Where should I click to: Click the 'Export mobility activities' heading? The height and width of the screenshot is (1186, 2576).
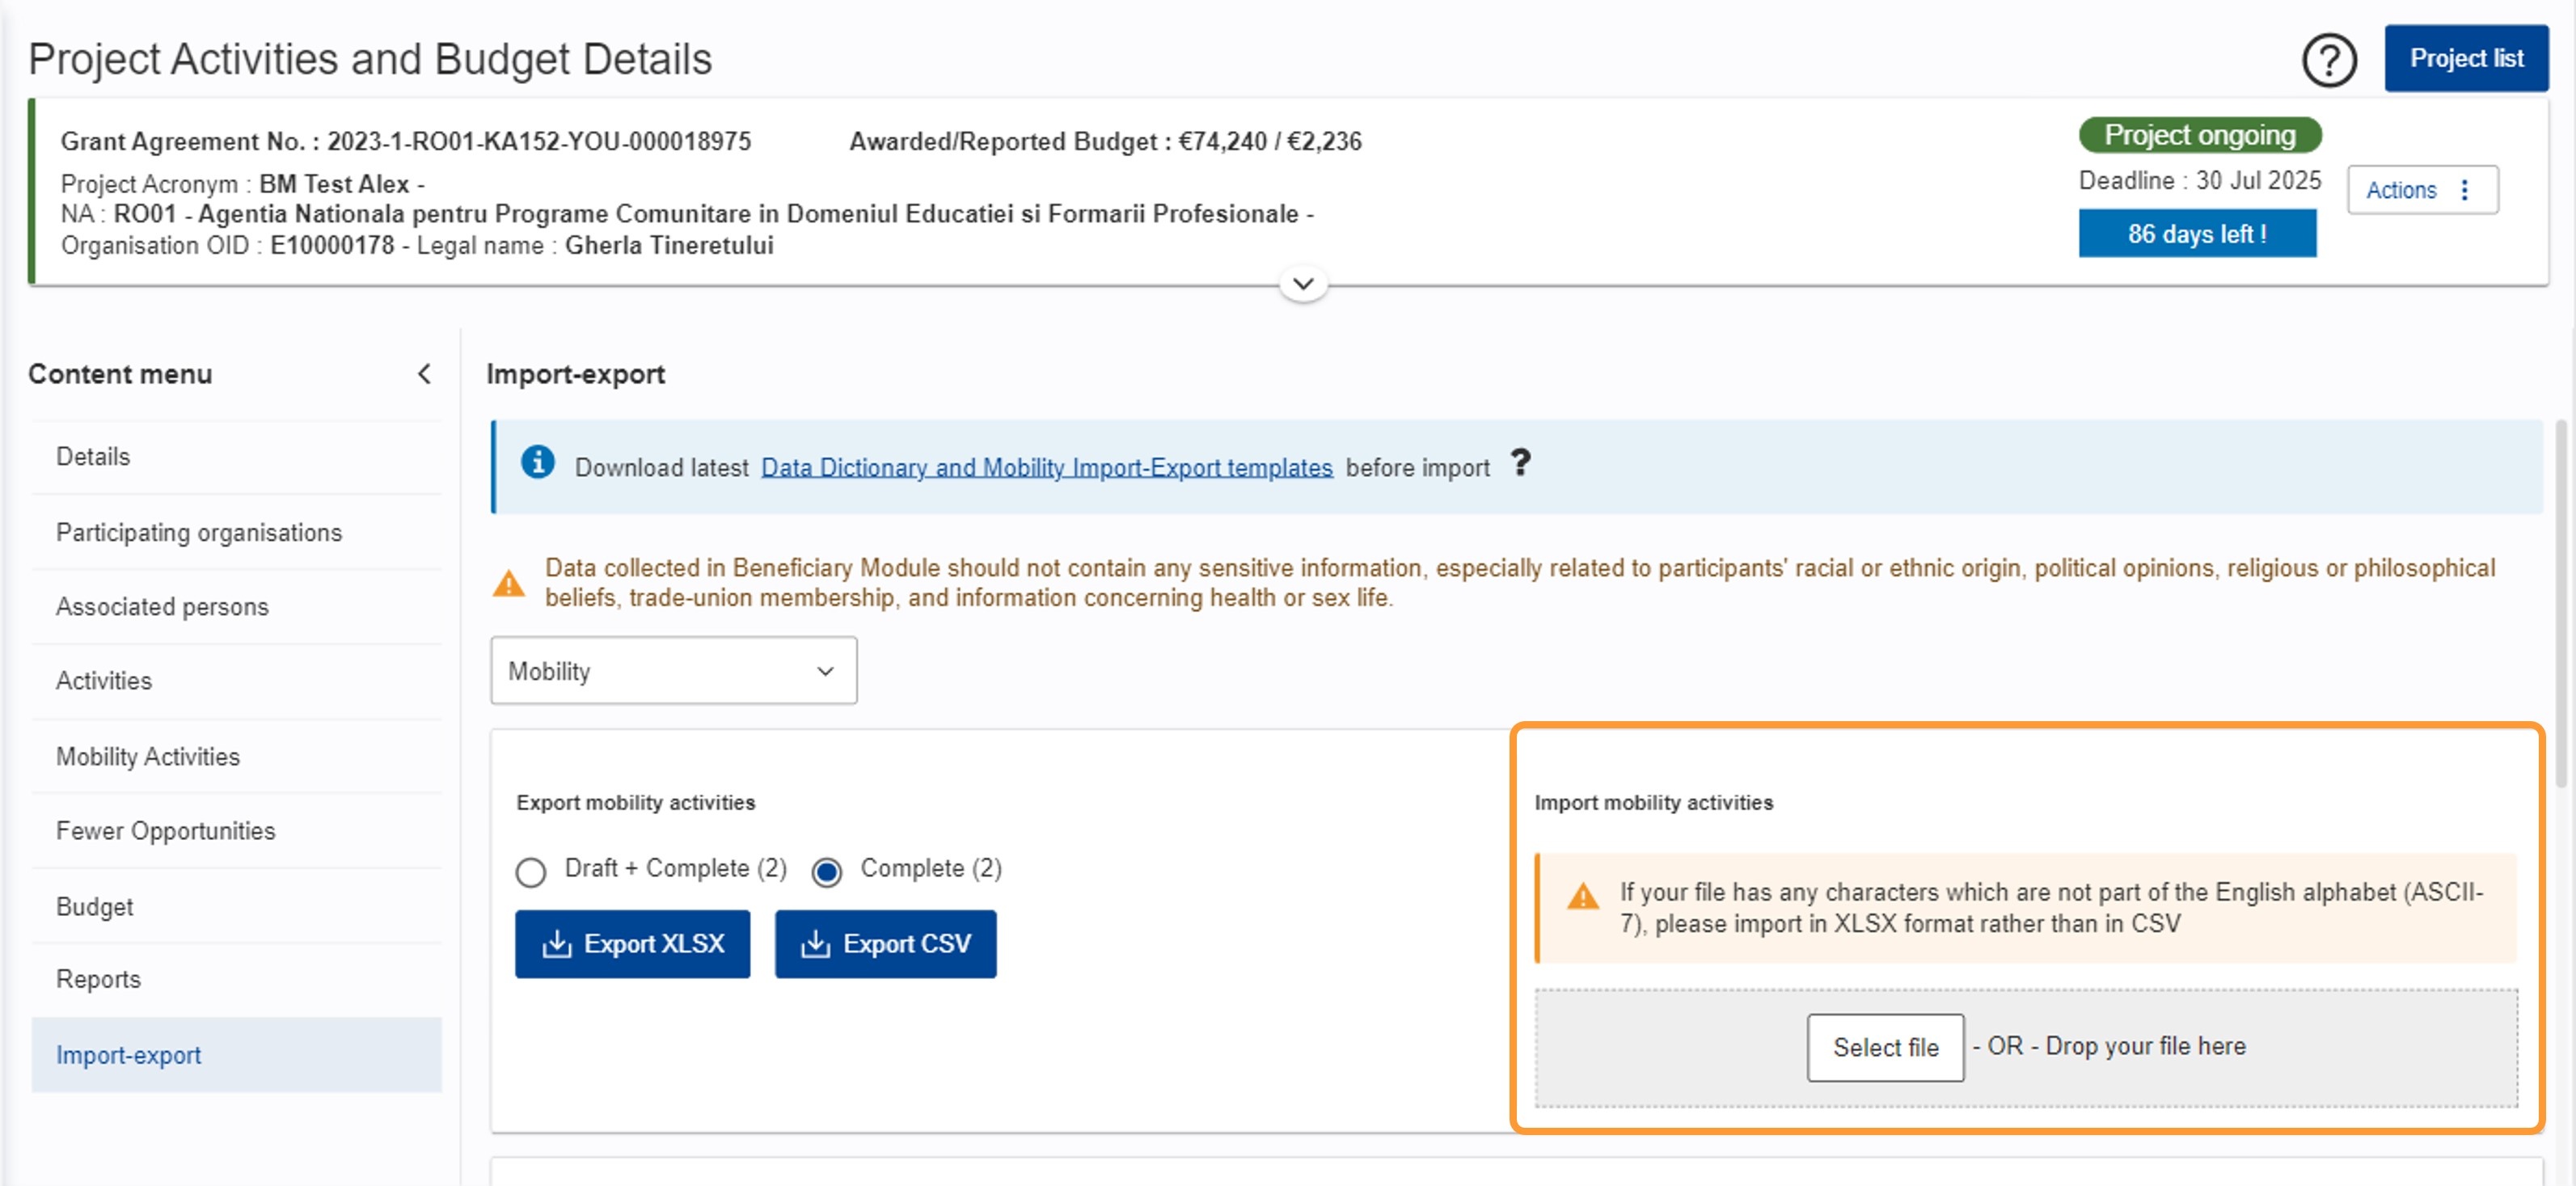coord(635,803)
